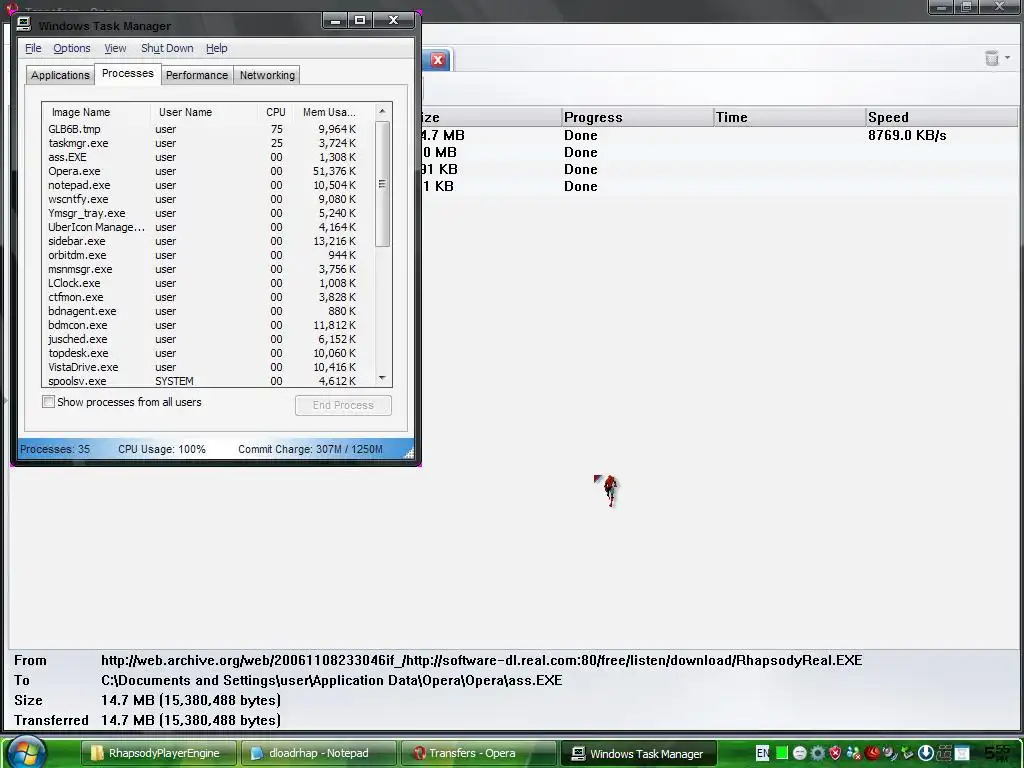The width and height of the screenshot is (1024, 768).
Task: Click the End Process button
Action: coord(343,405)
